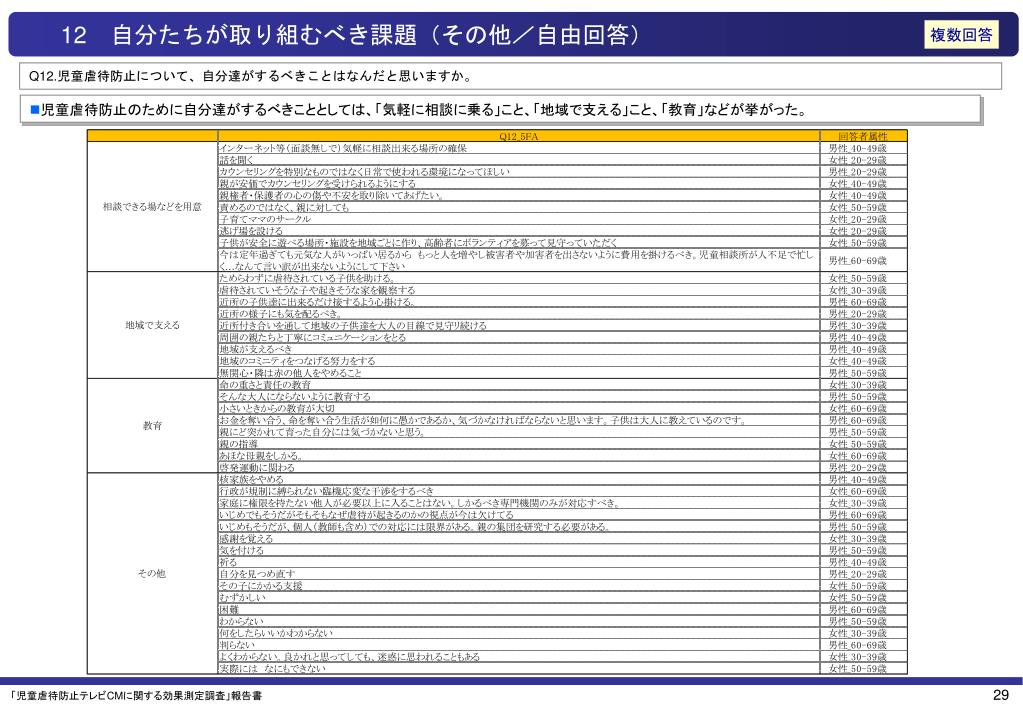The height and width of the screenshot is (708, 1023).
Task: Click the row '気を付ける'
Action: click(x=519, y=550)
